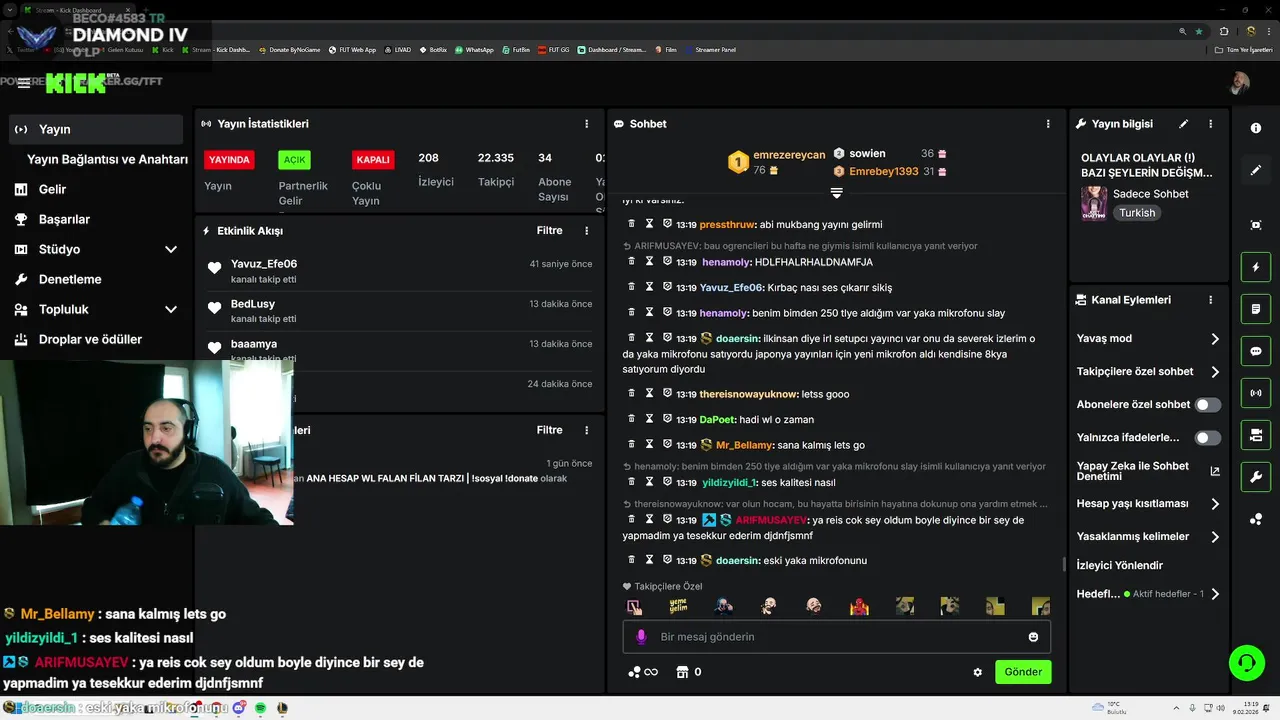Edit stream info with the pencil icon
This screenshot has width=1280, height=720.
point(1184,124)
